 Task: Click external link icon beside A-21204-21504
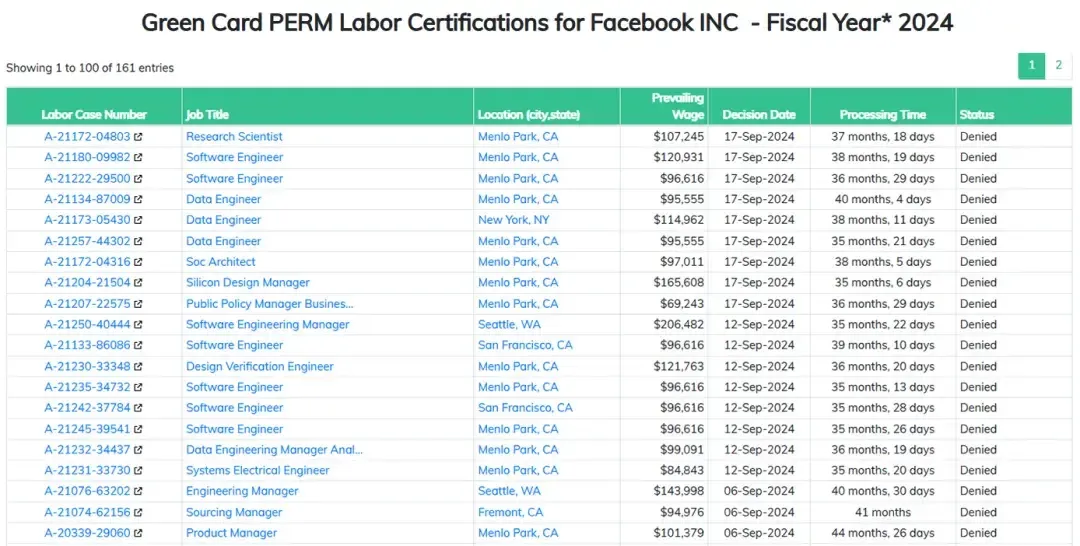(x=138, y=283)
